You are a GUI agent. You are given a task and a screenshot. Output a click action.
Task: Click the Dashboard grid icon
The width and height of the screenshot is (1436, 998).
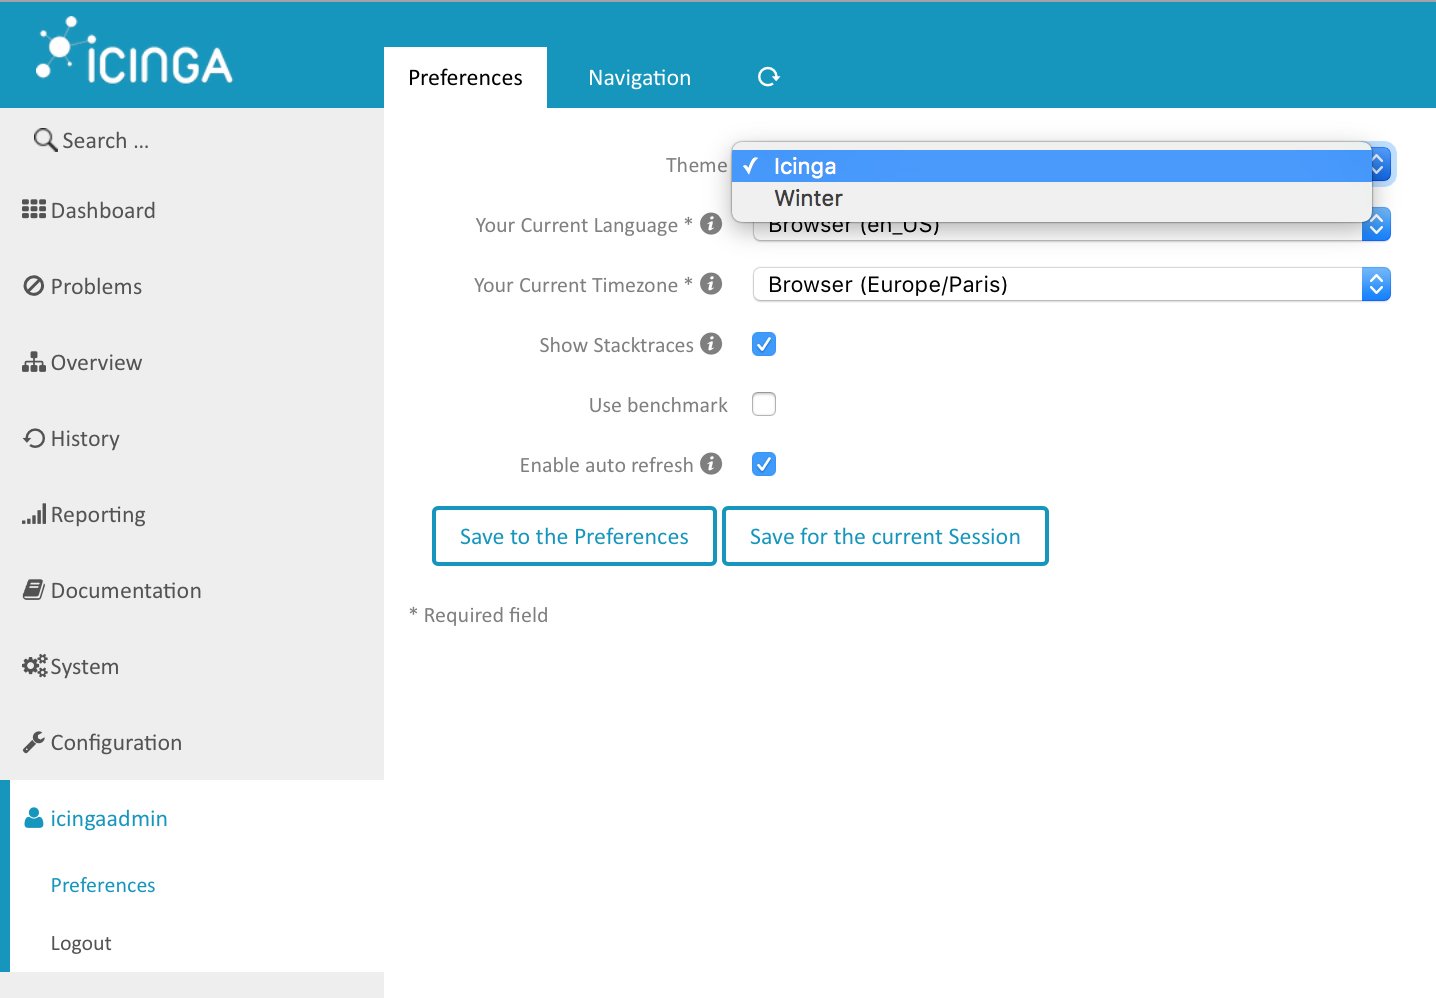[34, 209]
